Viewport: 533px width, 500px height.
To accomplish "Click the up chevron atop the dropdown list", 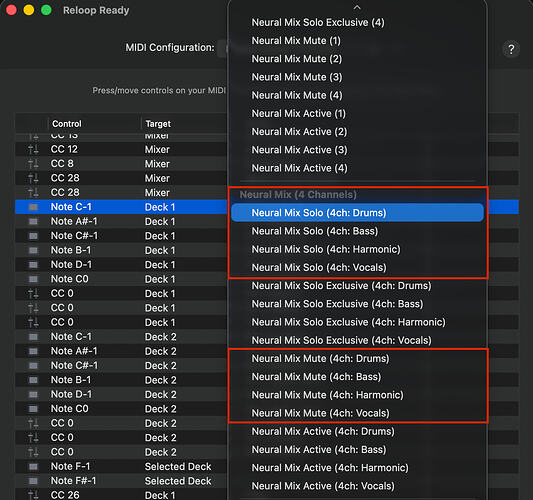I will pos(357,7).
